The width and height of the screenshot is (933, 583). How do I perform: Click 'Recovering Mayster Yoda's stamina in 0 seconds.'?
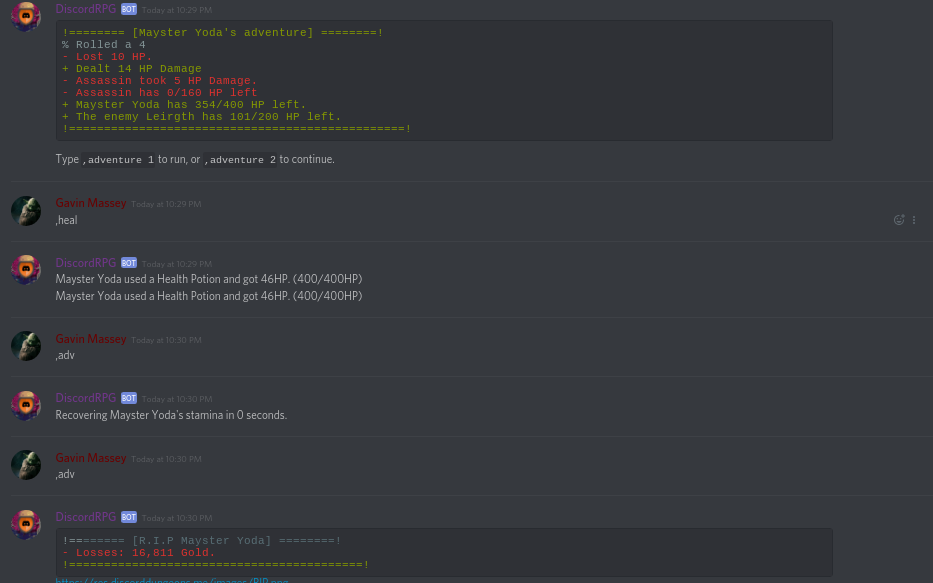coord(171,415)
